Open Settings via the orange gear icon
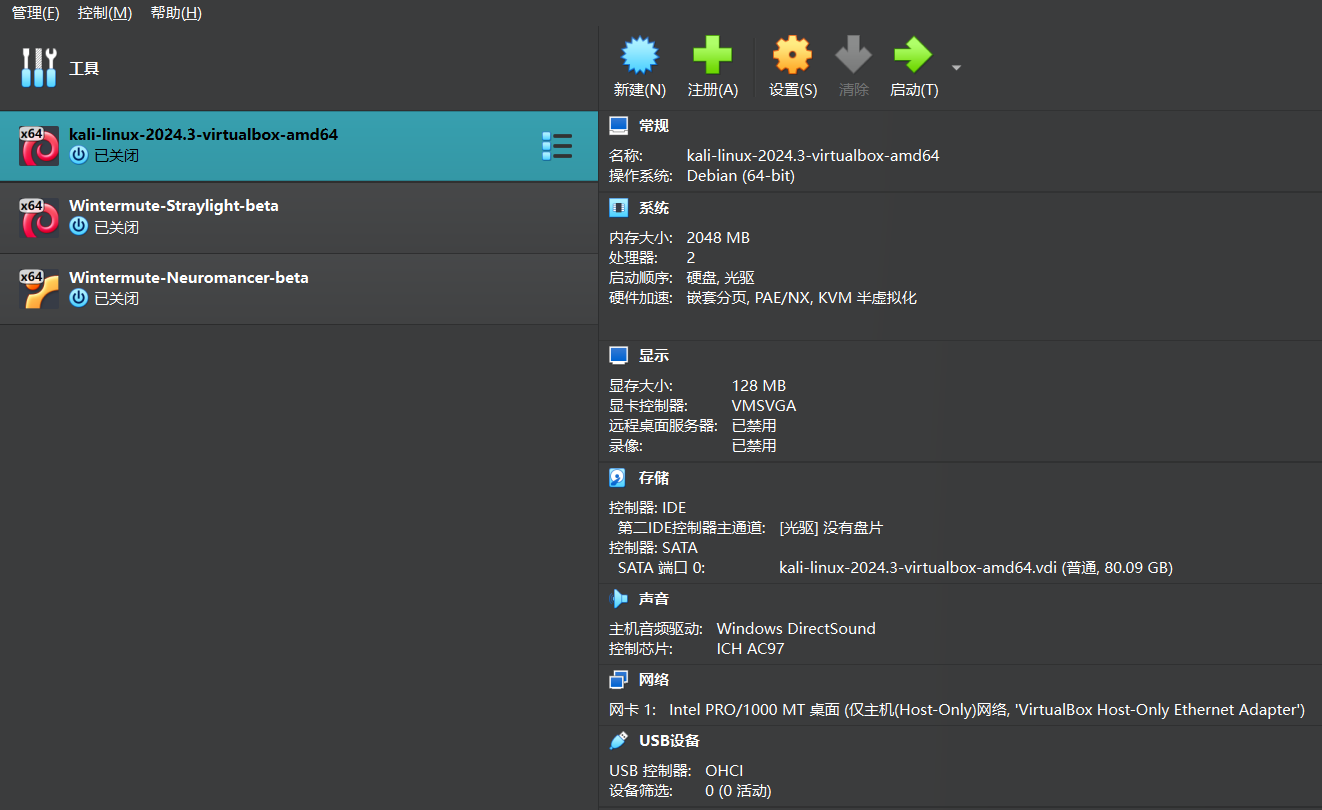The height and width of the screenshot is (810, 1322). coord(792,56)
